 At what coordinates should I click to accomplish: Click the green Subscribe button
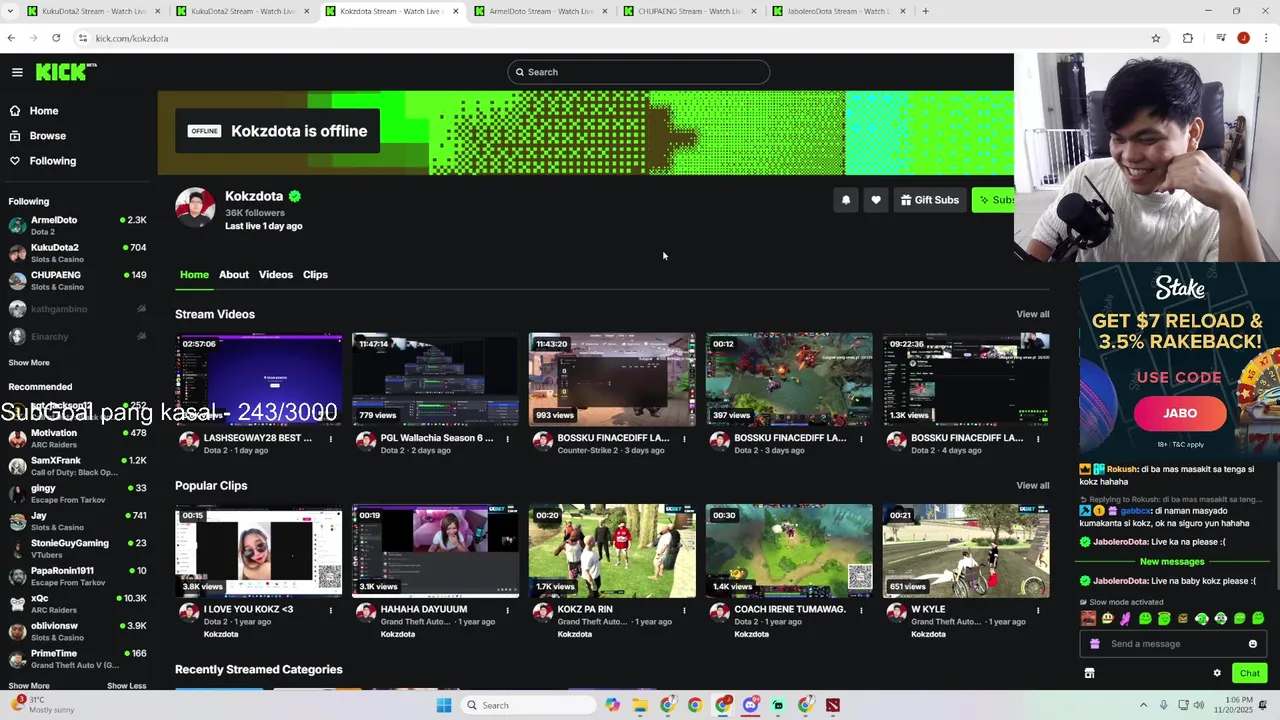(x=993, y=200)
